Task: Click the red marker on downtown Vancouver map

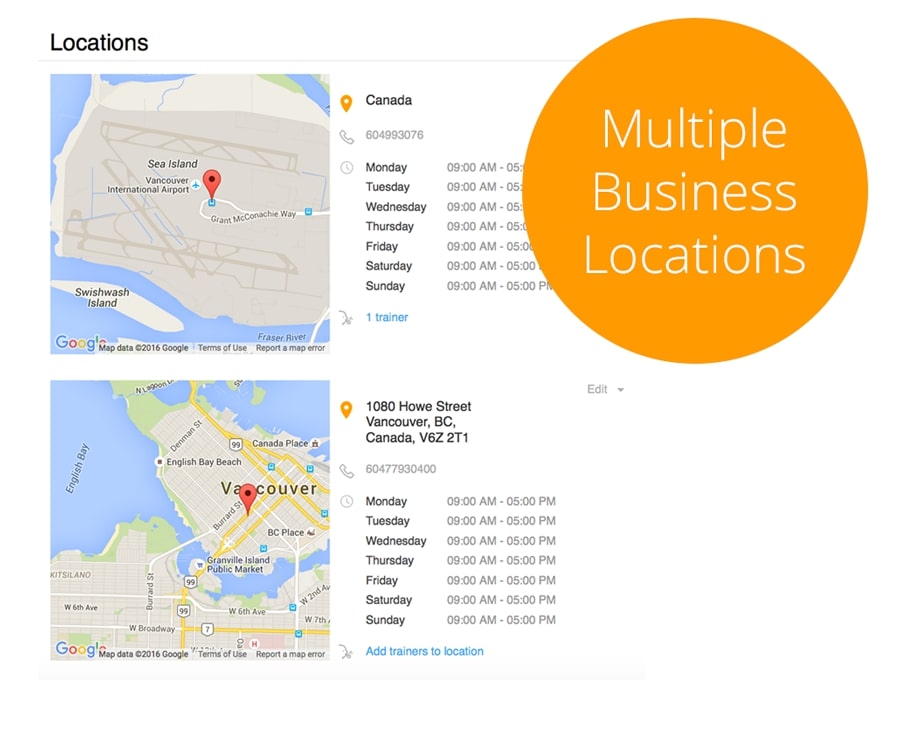Action: pyautogui.click(x=248, y=497)
